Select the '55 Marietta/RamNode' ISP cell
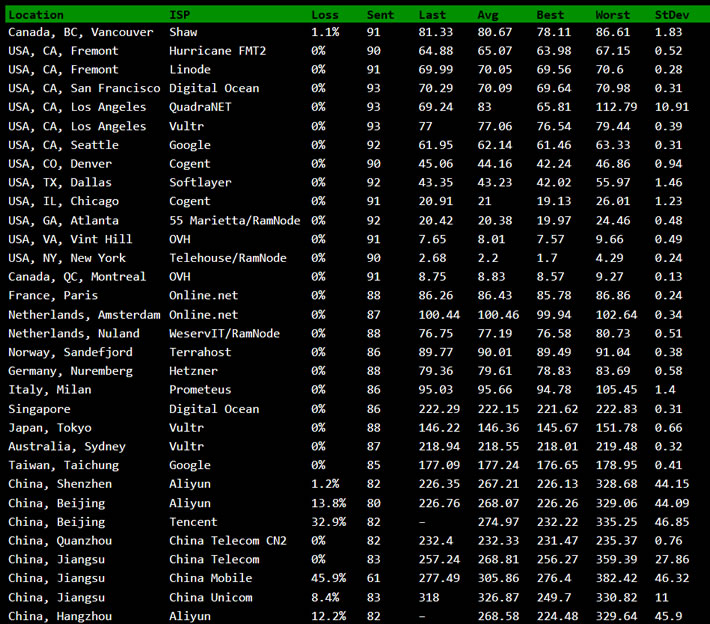Viewport: 710px width, 624px height. click(x=235, y=221)
